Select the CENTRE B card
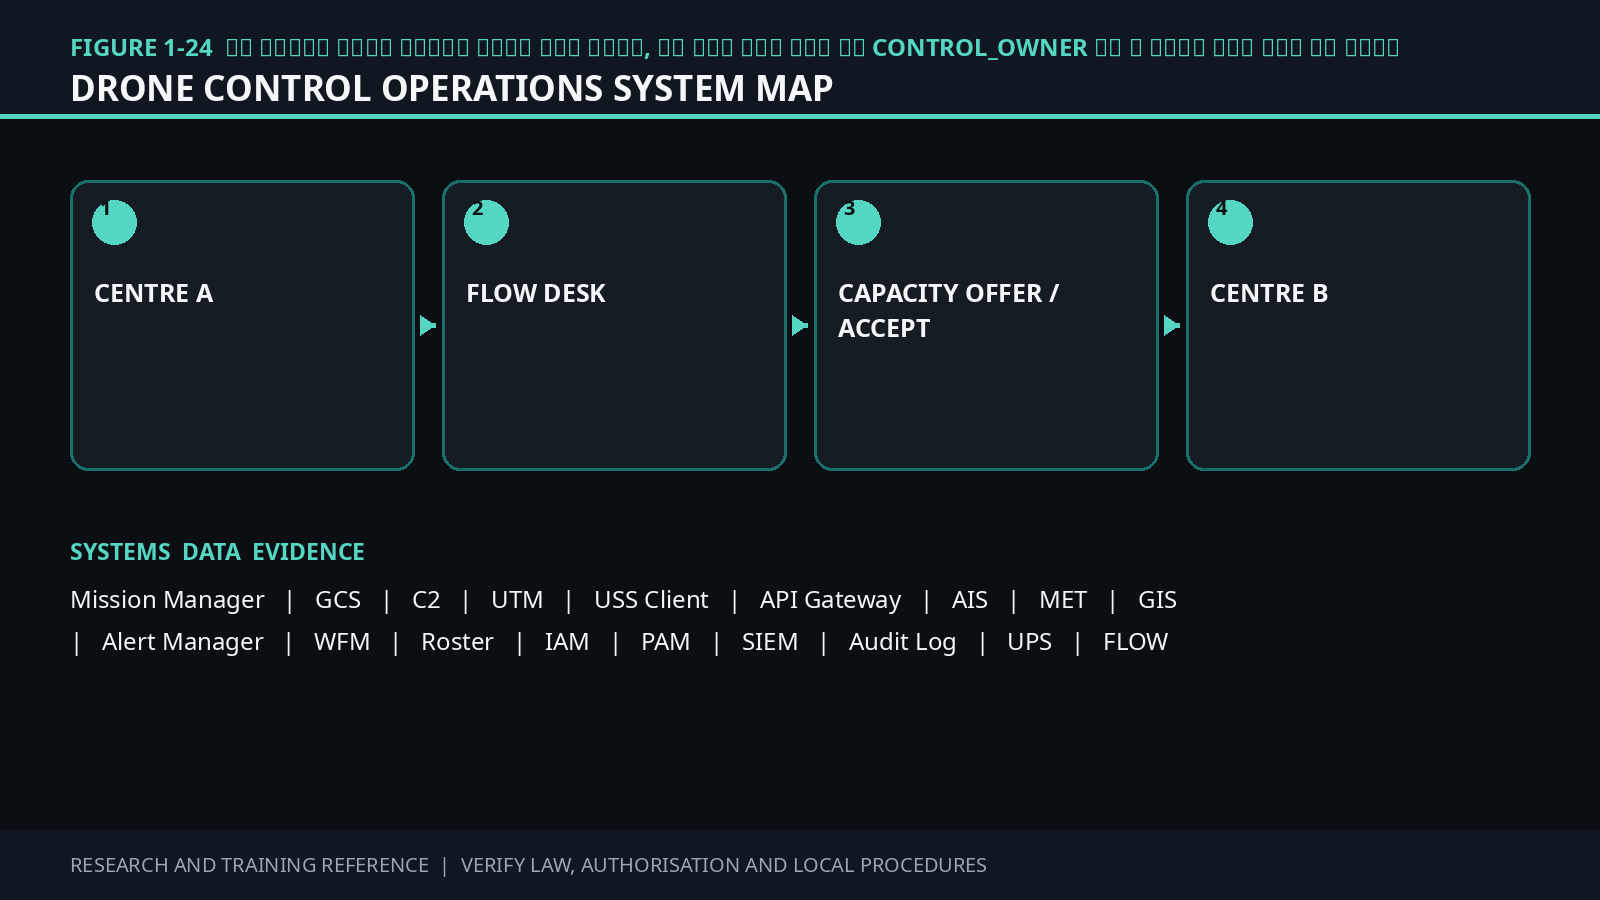Image resolution: width=1600 pixels, height=900 pixels. coord(1358,325)
